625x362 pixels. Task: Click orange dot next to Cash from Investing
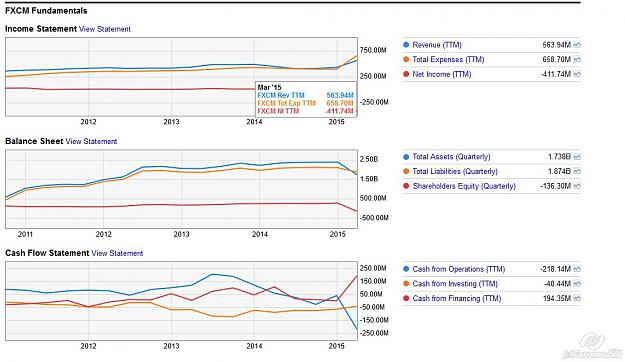click(x=406, y=284)
